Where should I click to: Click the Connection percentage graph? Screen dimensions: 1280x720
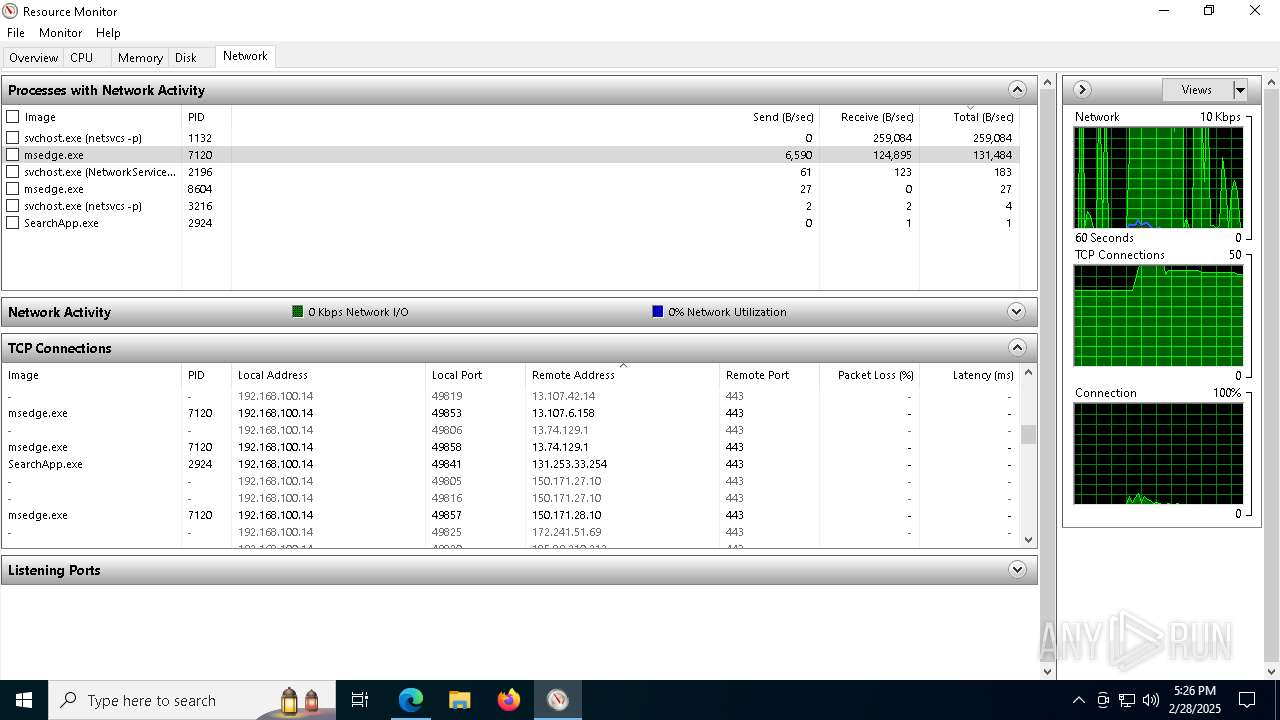(1158, 454)
